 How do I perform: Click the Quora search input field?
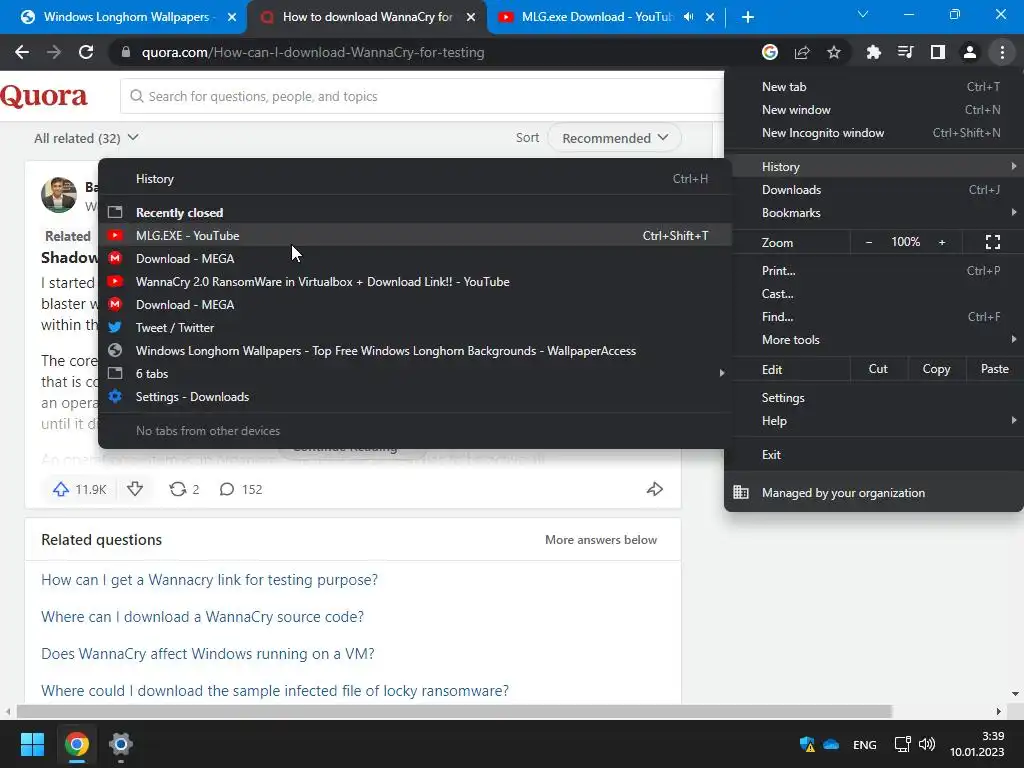pyautogui.click(x=422, y=96)
